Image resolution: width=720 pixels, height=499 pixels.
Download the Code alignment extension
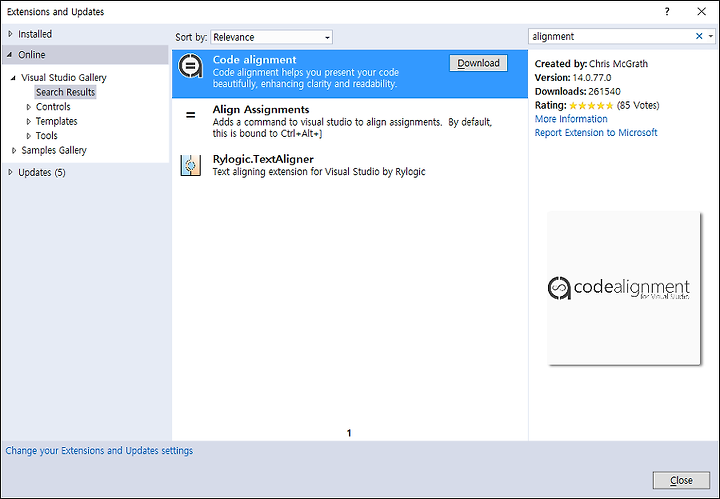(x=478, y=63)
